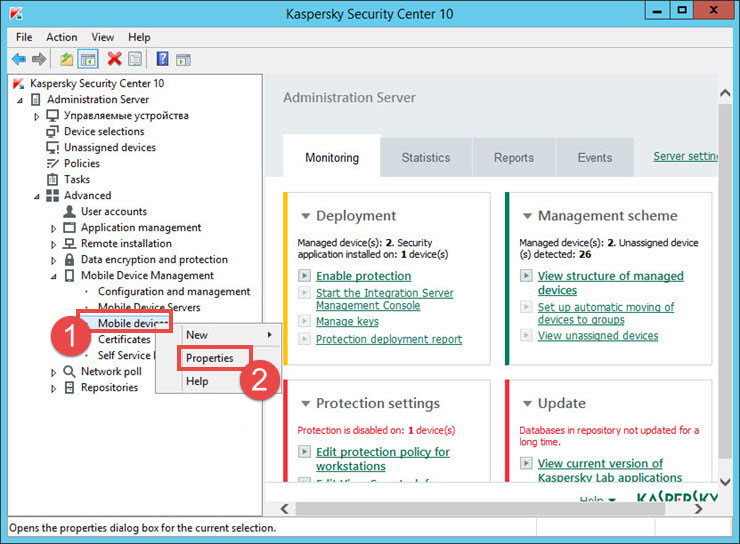
Task: Toggle the Show/Hide console tree icon
Action: click(x=88, y=59)
